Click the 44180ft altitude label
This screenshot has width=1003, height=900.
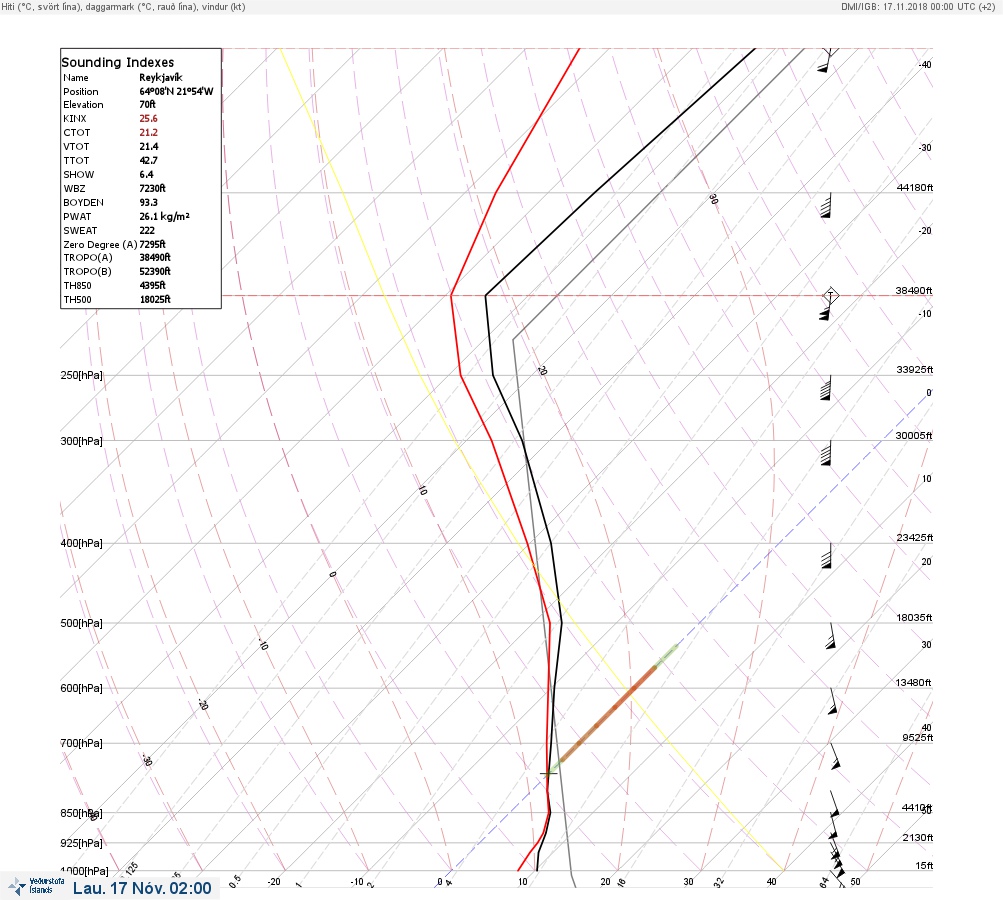click(x=915, y=187)
